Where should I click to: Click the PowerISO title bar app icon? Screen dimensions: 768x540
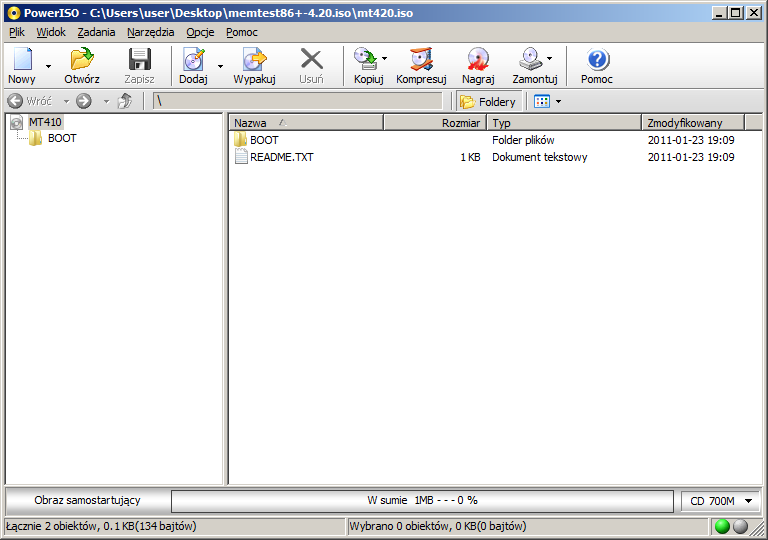click(x=14, y=13)
